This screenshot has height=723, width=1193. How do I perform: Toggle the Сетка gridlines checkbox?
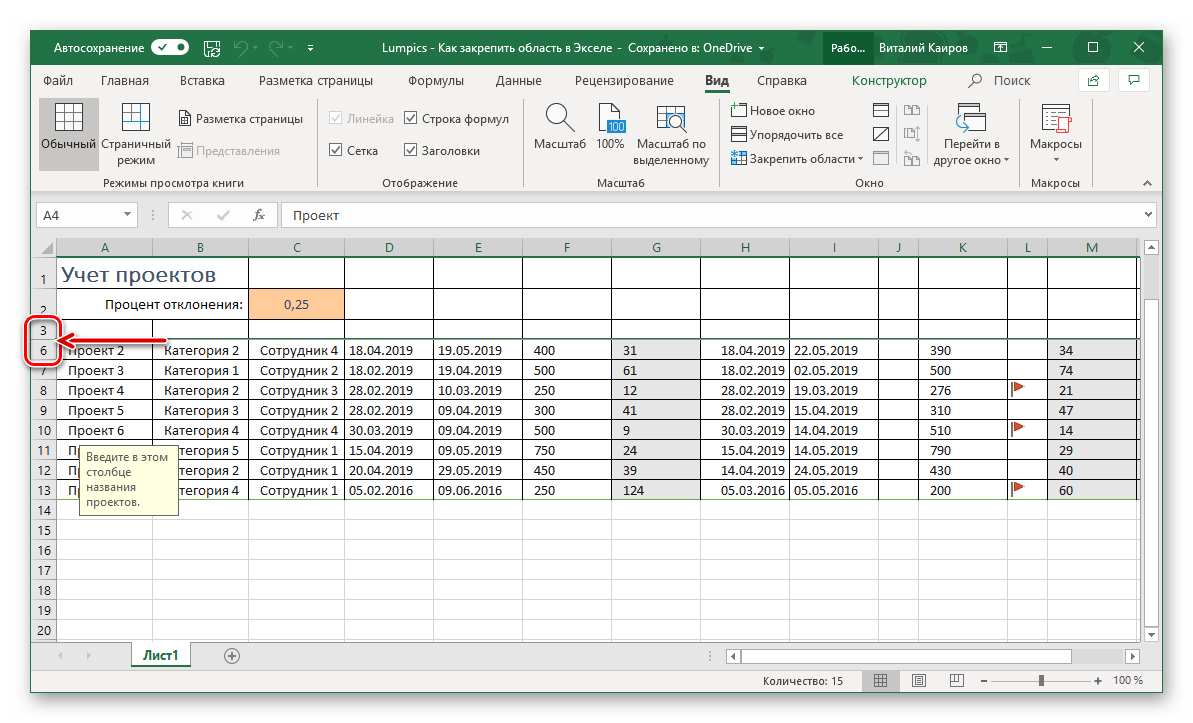pyautogui.click(x=336, y=151)
